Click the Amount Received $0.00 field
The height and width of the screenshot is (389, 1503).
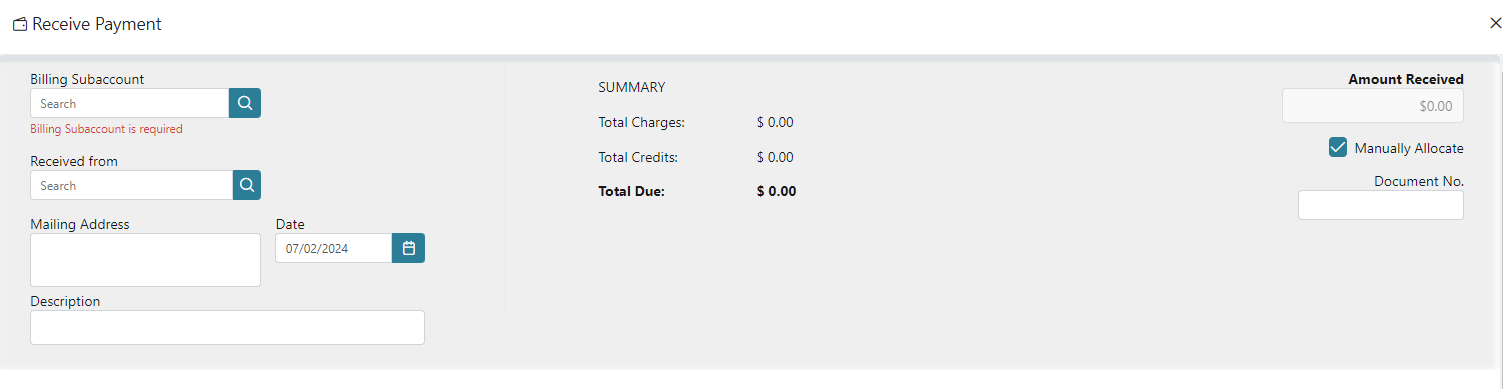pyautogui.click(x=1373, y=105)
